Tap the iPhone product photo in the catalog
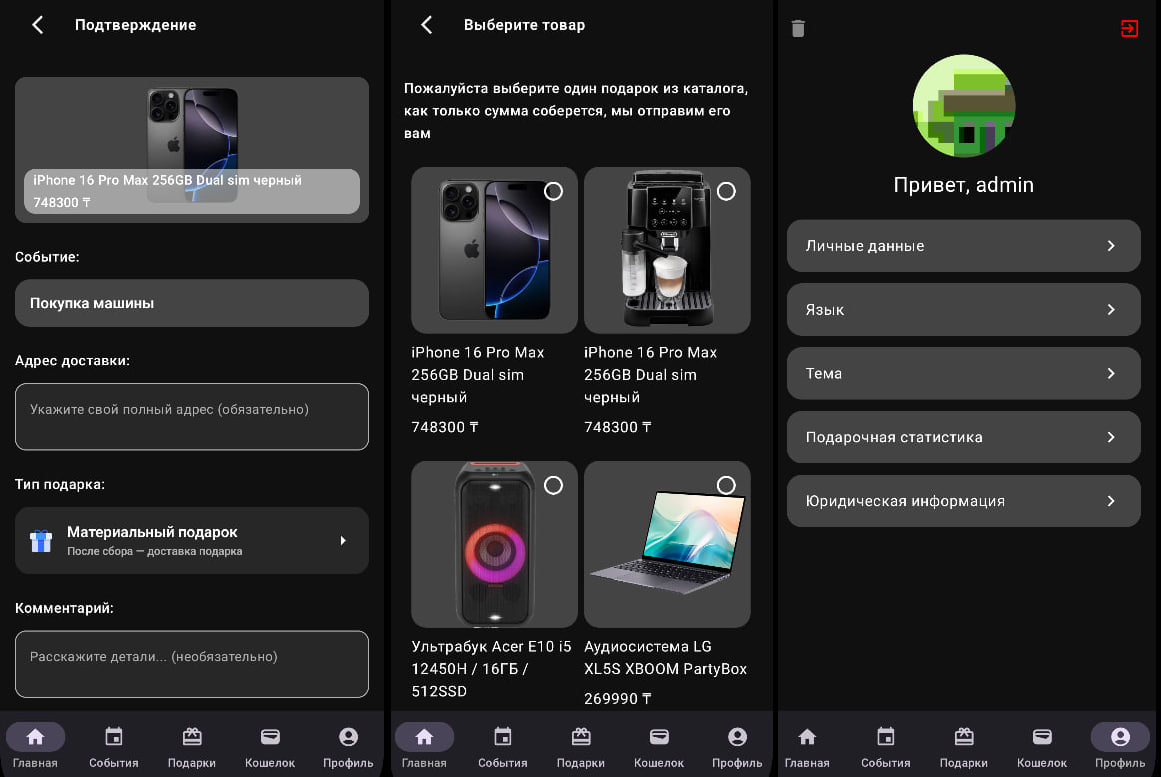The height and width of the screenshot is (777, 1161). pos(494,250)
